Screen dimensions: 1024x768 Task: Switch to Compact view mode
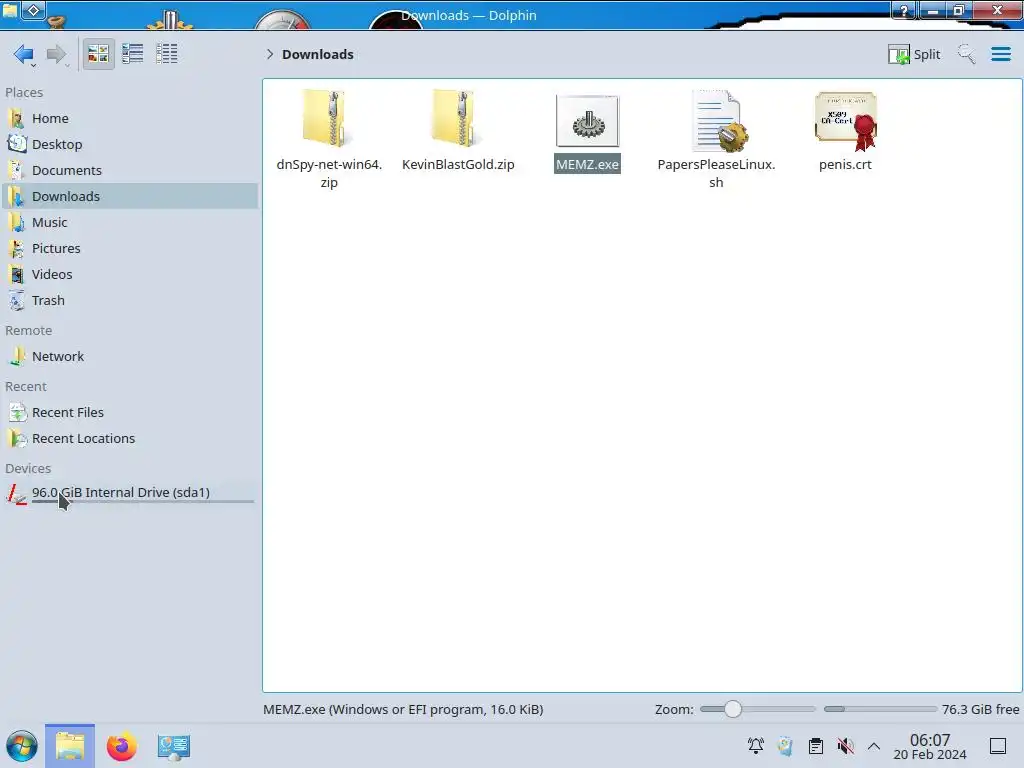pos(133,54)
